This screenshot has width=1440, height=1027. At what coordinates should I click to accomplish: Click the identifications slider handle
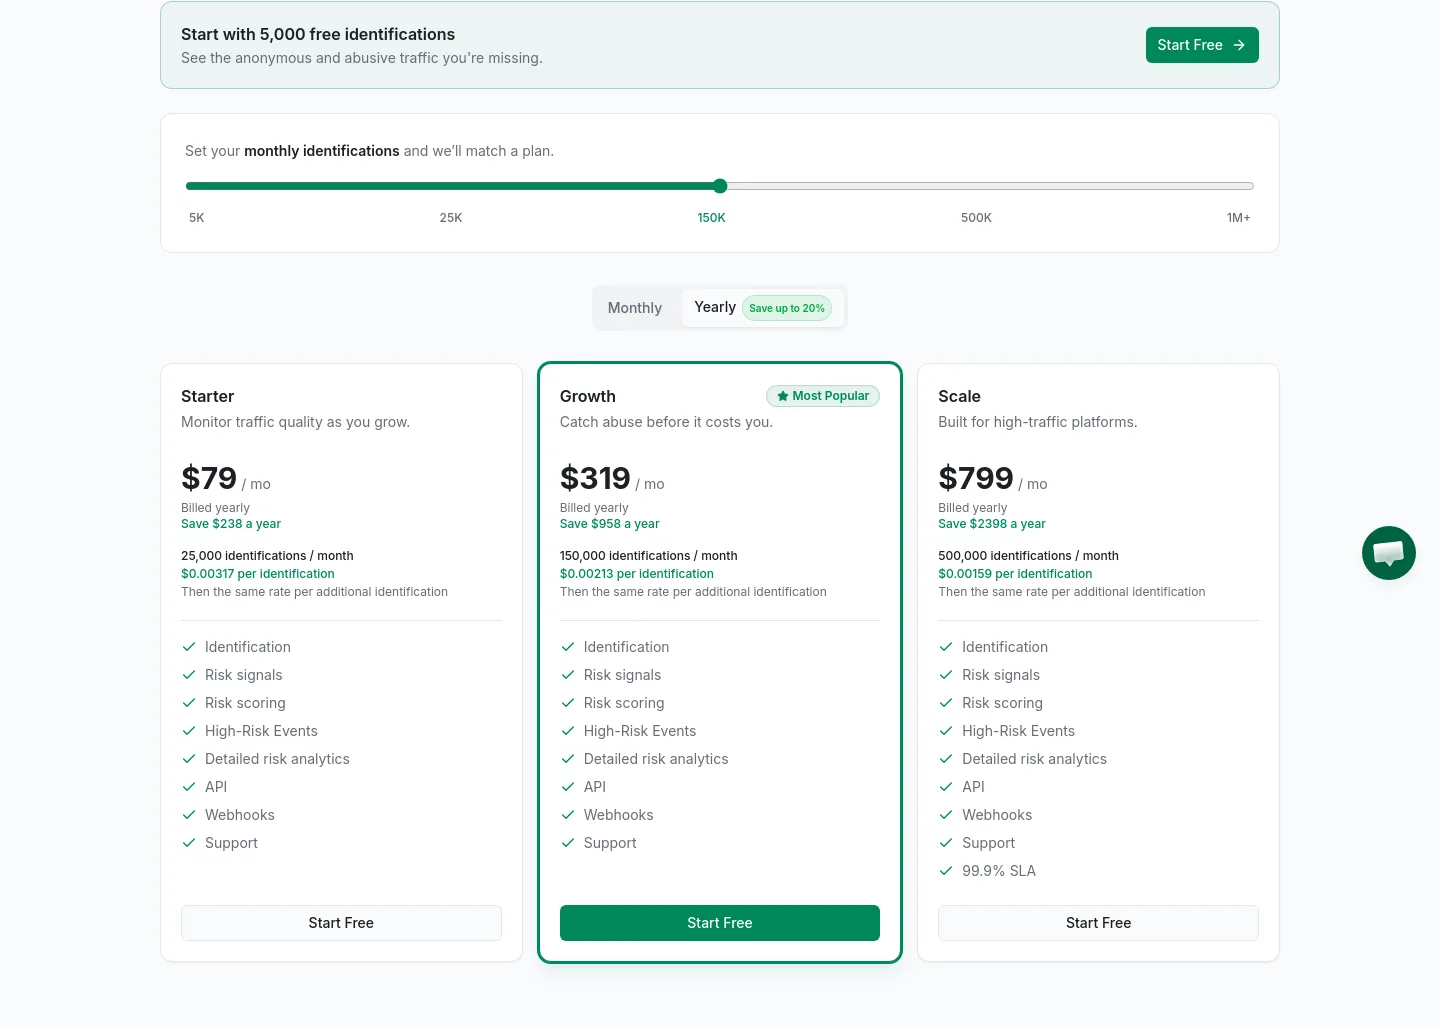[x=720, y=186]
